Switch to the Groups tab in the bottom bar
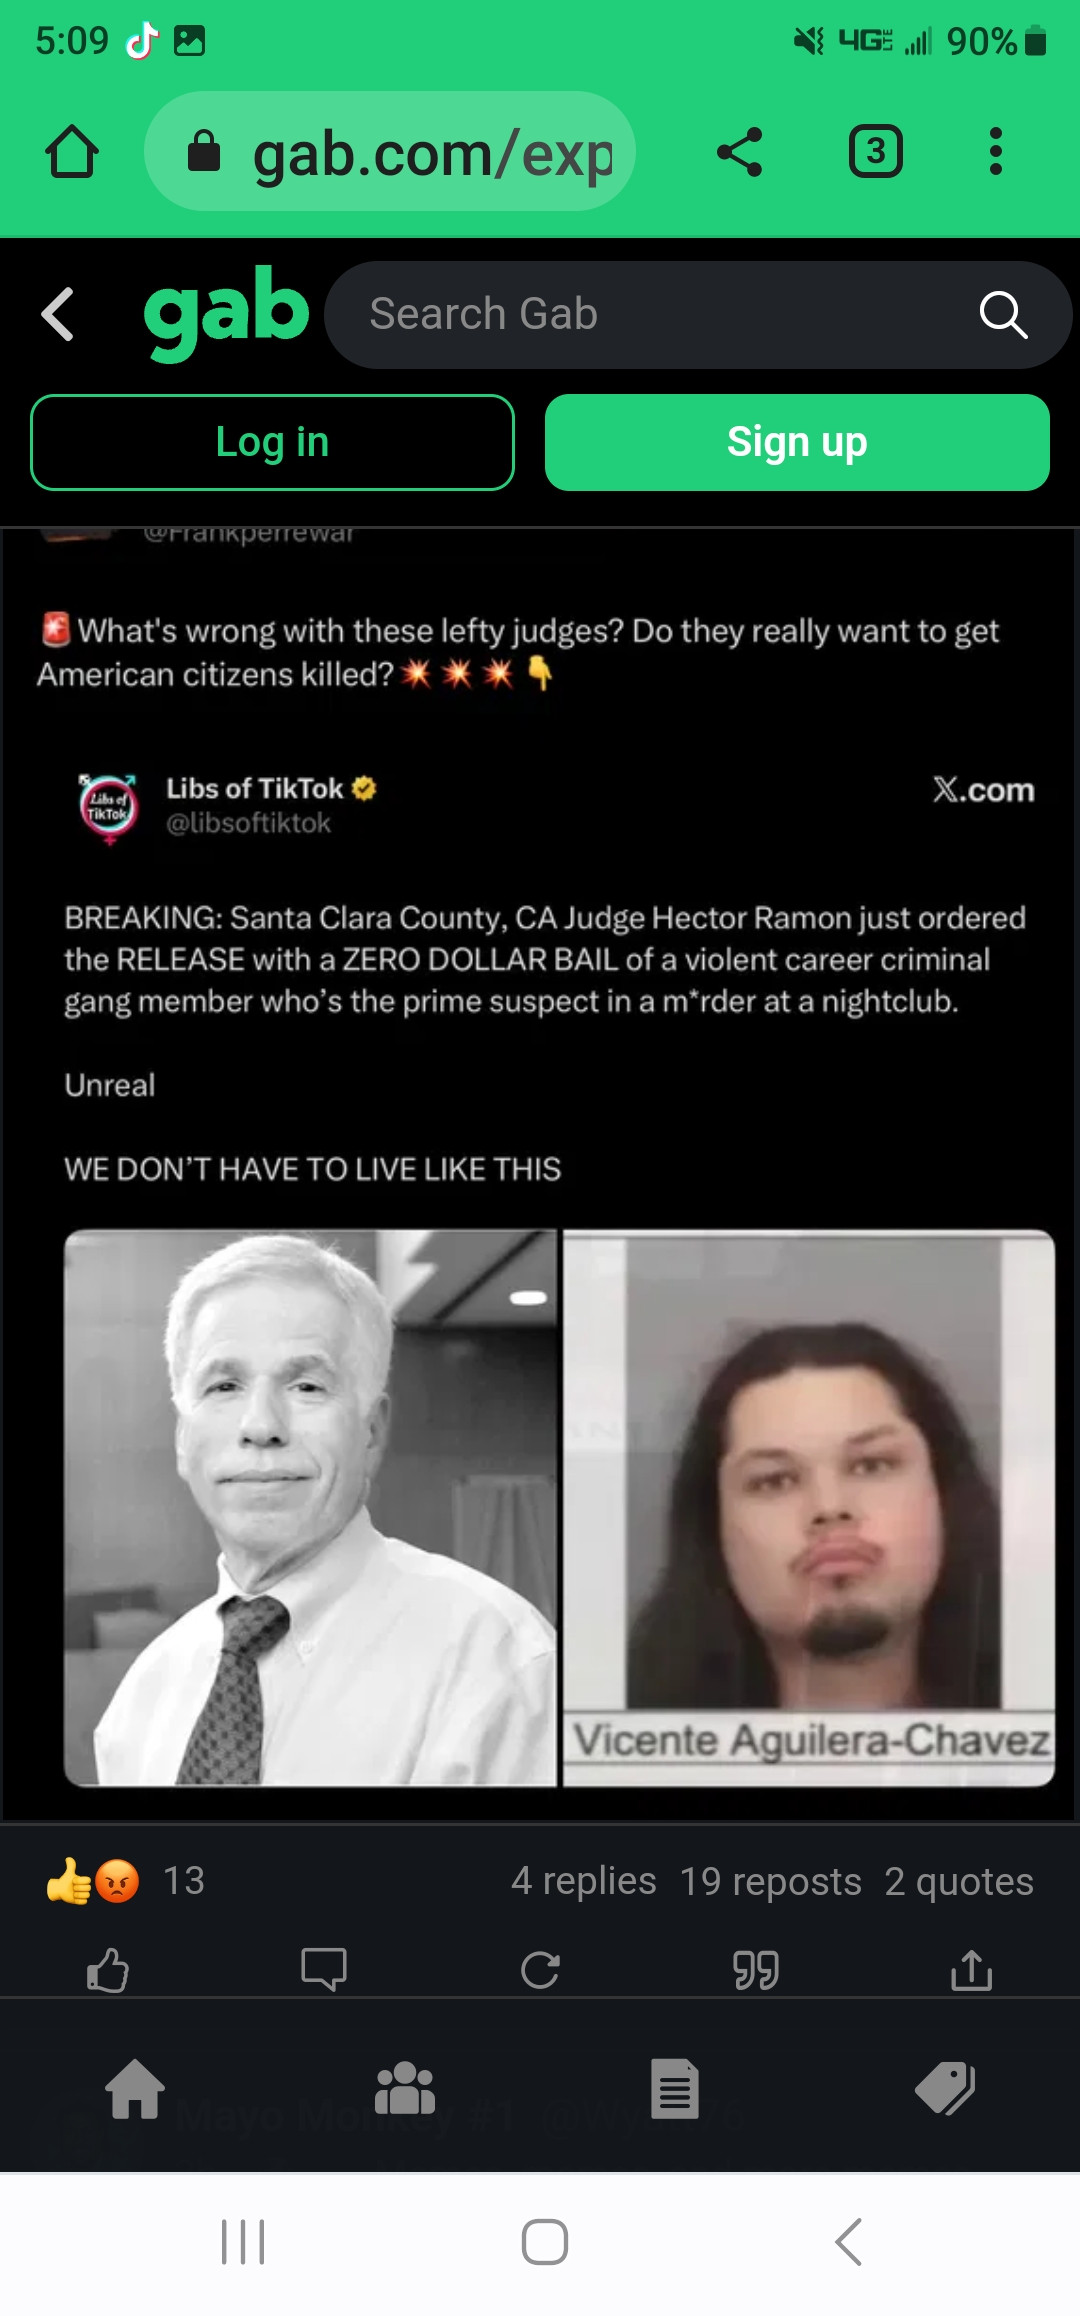The width and height of the screenshot is (1080, 2316). point(405,2089)
